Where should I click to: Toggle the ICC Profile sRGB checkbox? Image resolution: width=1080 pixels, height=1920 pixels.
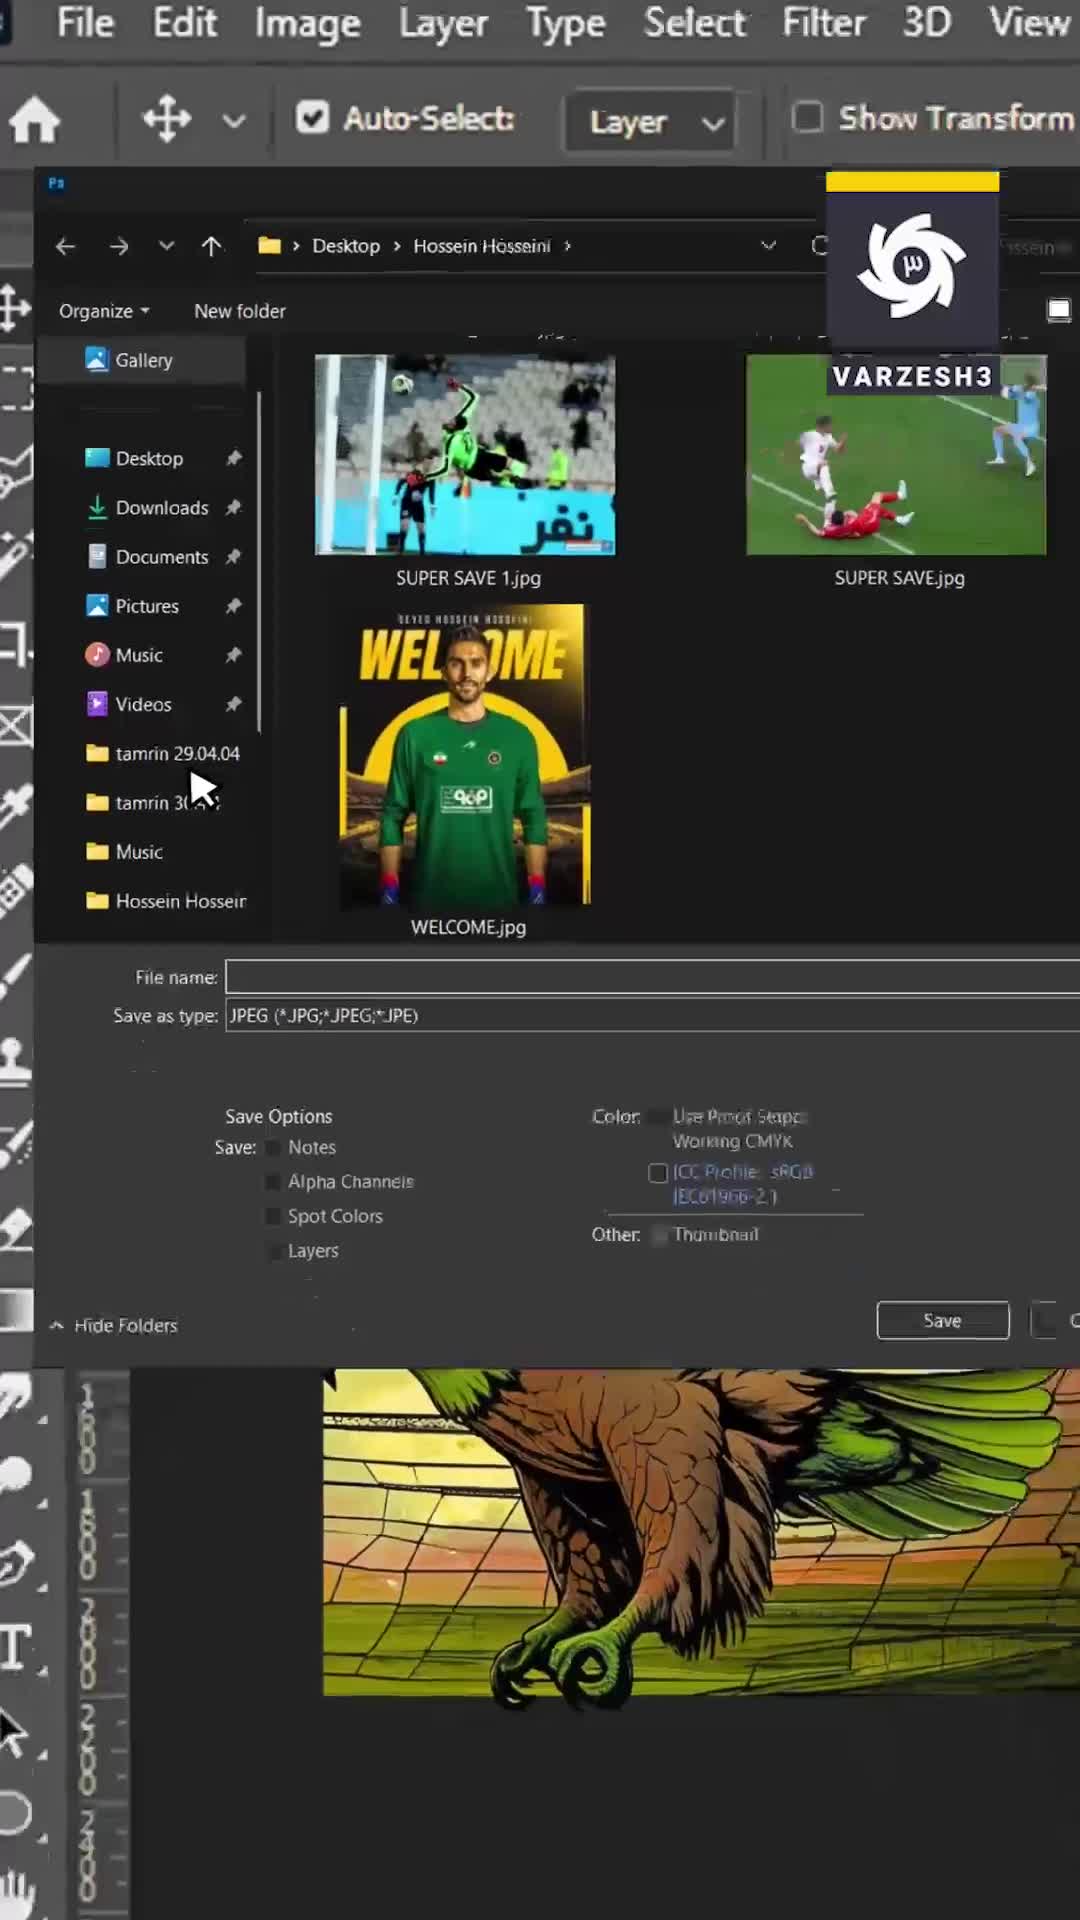[658, 1173]
